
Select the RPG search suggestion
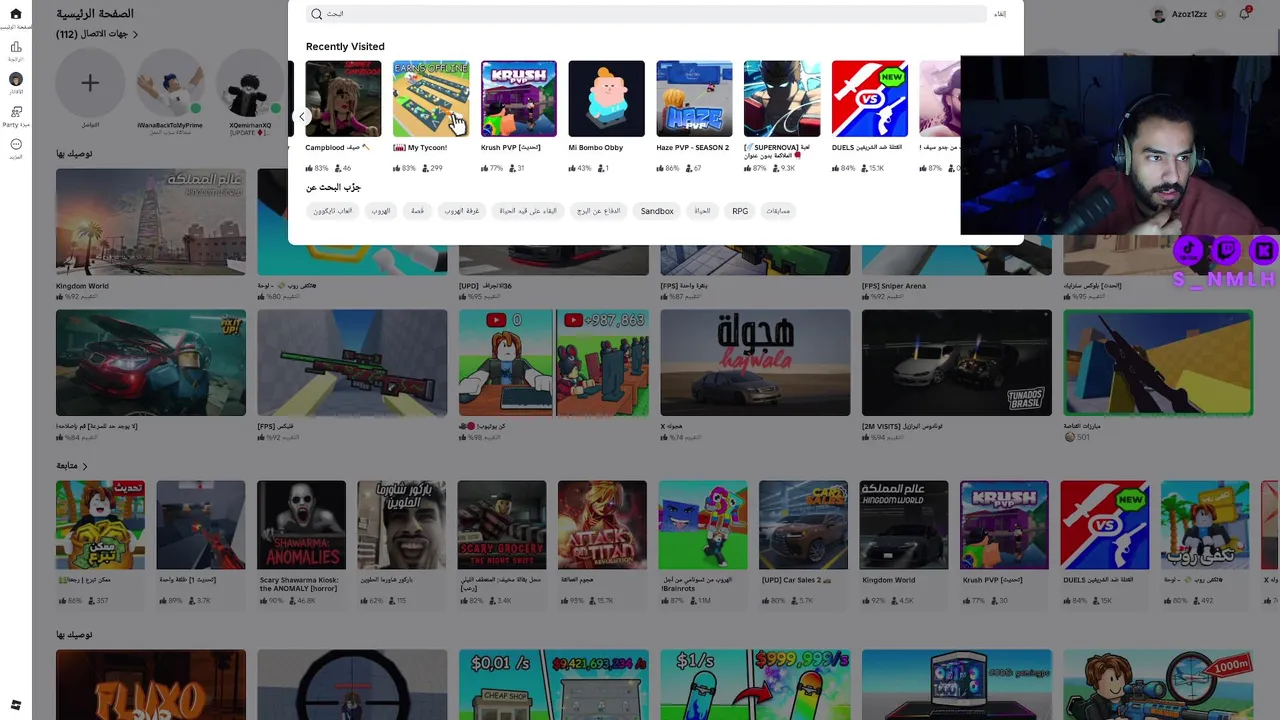740,211
